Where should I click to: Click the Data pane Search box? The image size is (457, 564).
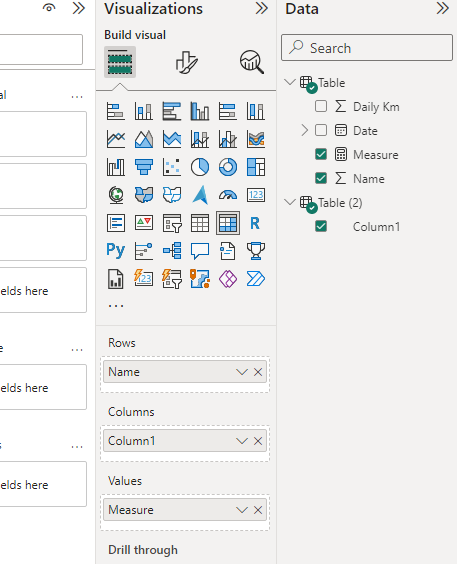coord(367,47)
